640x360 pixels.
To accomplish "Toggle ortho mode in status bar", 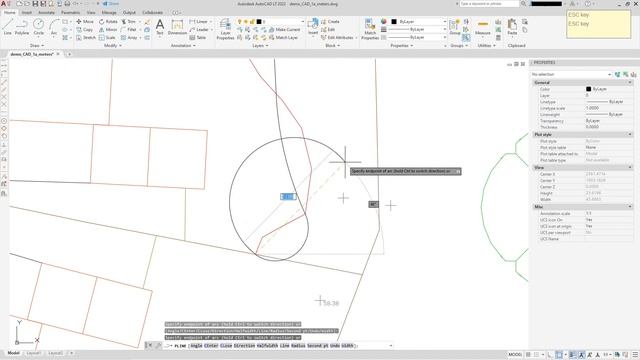I will pos(551,354).
